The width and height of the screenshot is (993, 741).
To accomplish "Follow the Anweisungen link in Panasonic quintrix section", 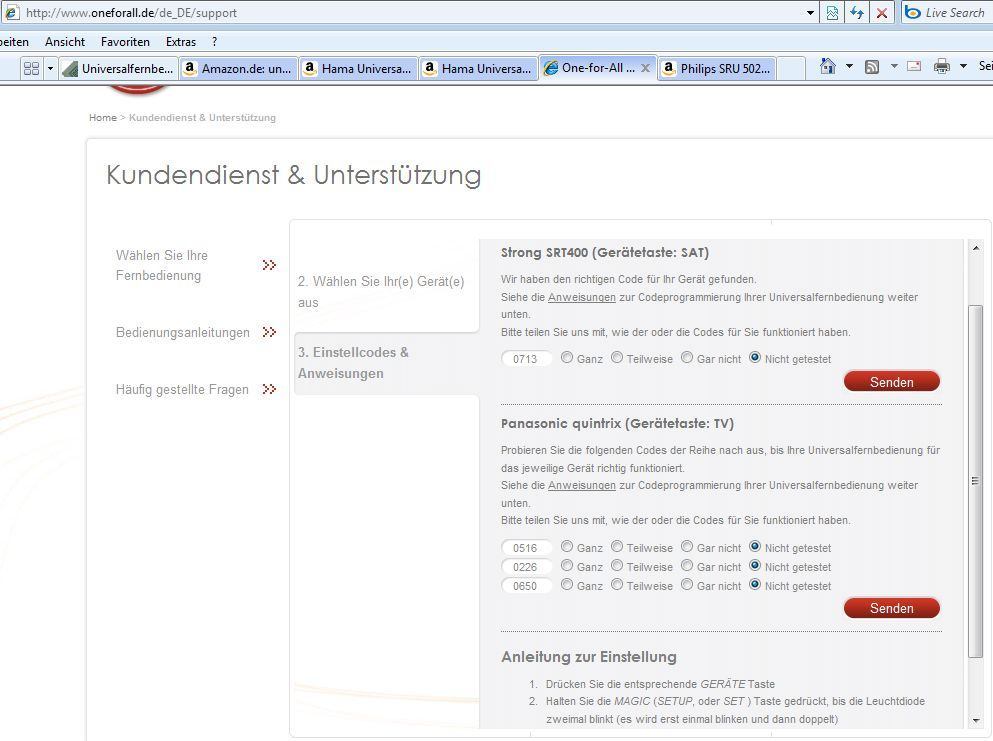I will 581,485.
